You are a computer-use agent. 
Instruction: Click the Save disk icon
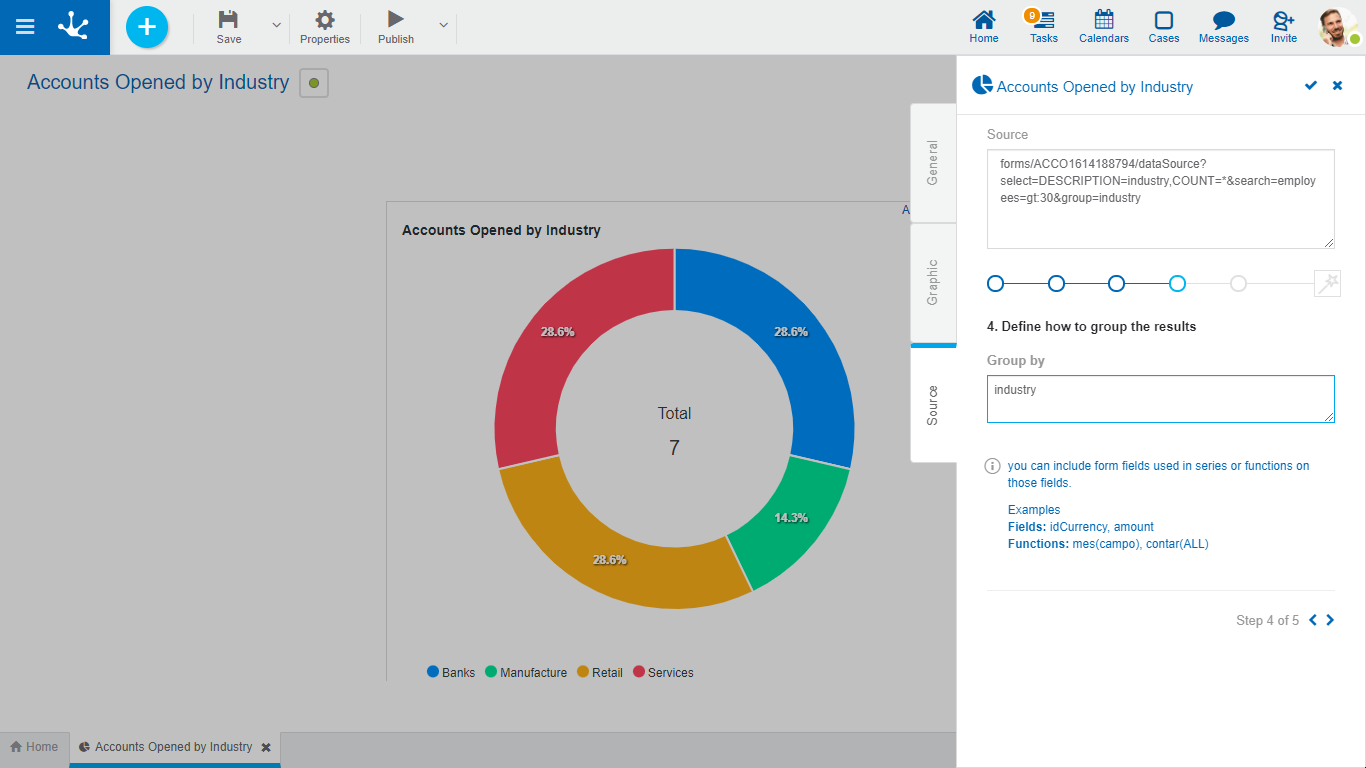[229, 20]
